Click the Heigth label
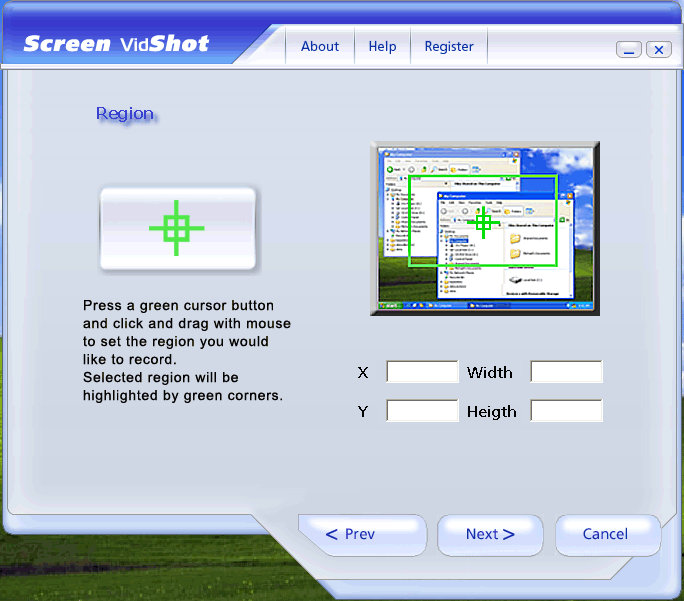 pyautogui.click(x=492, y=412)
